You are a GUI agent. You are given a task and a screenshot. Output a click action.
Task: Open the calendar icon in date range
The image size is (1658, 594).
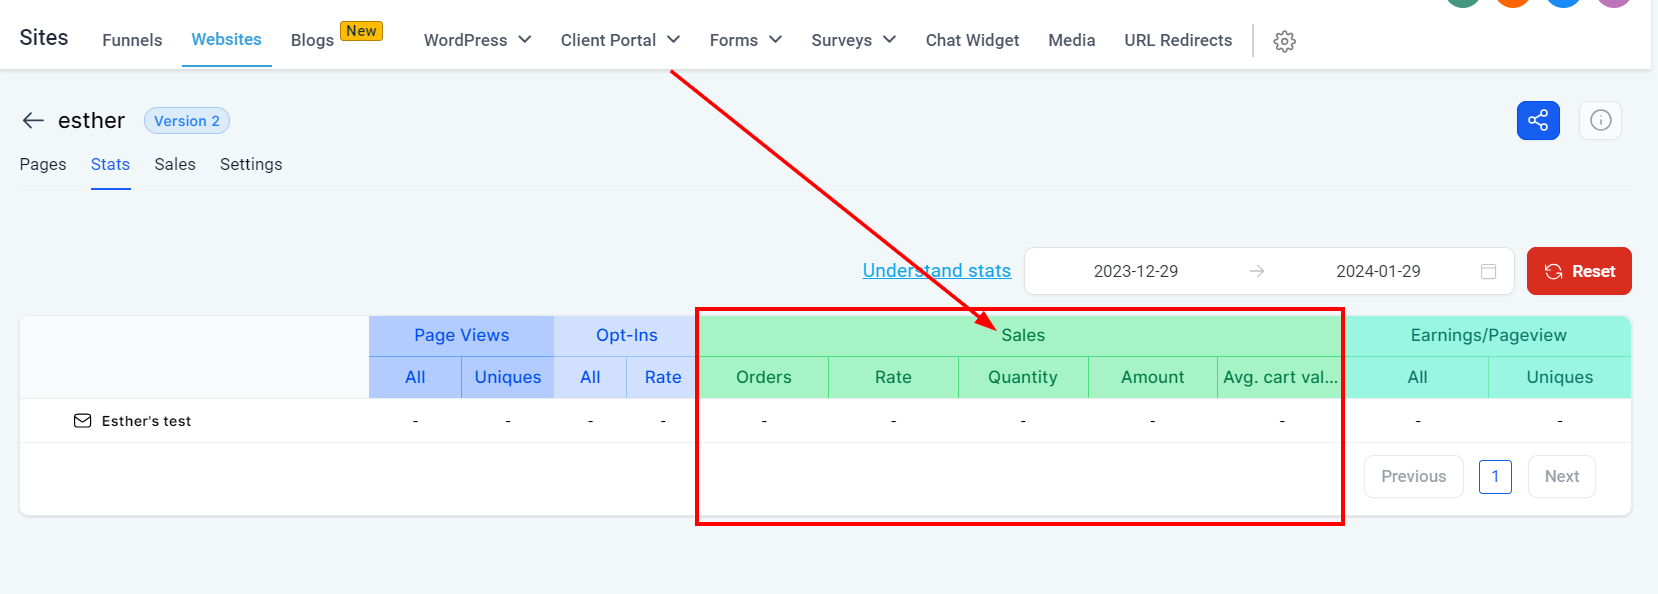[x=1488, y=272]
